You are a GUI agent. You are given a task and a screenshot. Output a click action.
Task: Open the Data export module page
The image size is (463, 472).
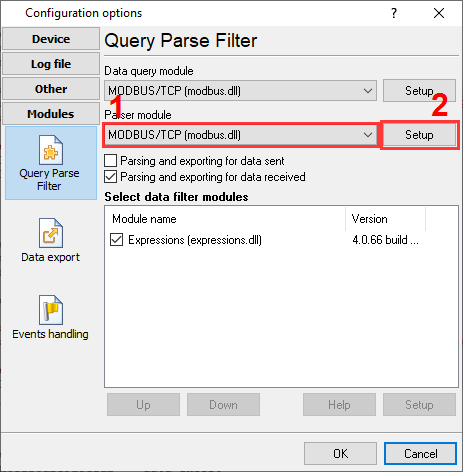click(x=51, y=240)
